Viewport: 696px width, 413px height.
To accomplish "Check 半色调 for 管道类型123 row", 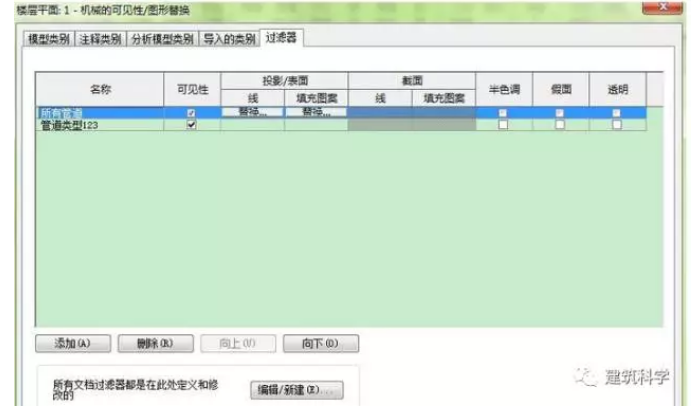I will coord(503,125).
